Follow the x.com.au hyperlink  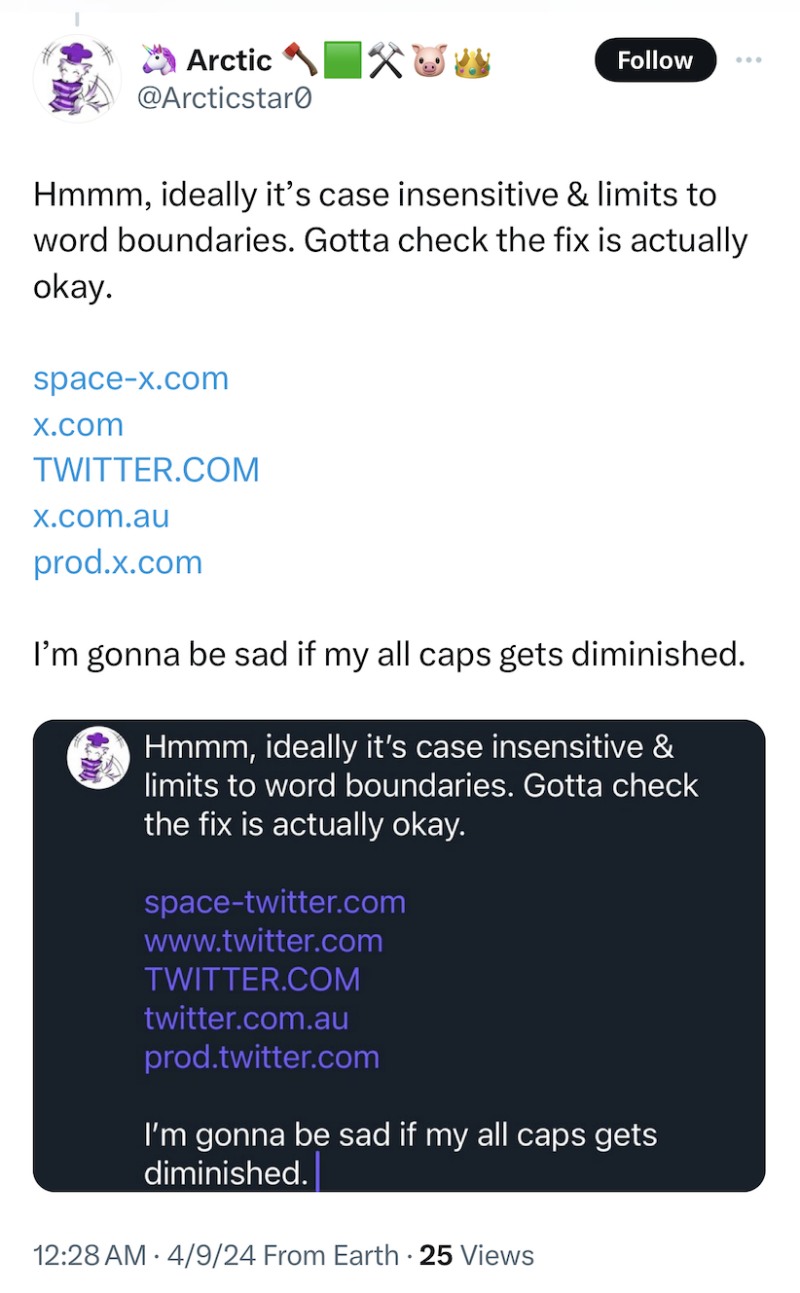point(101,516)
